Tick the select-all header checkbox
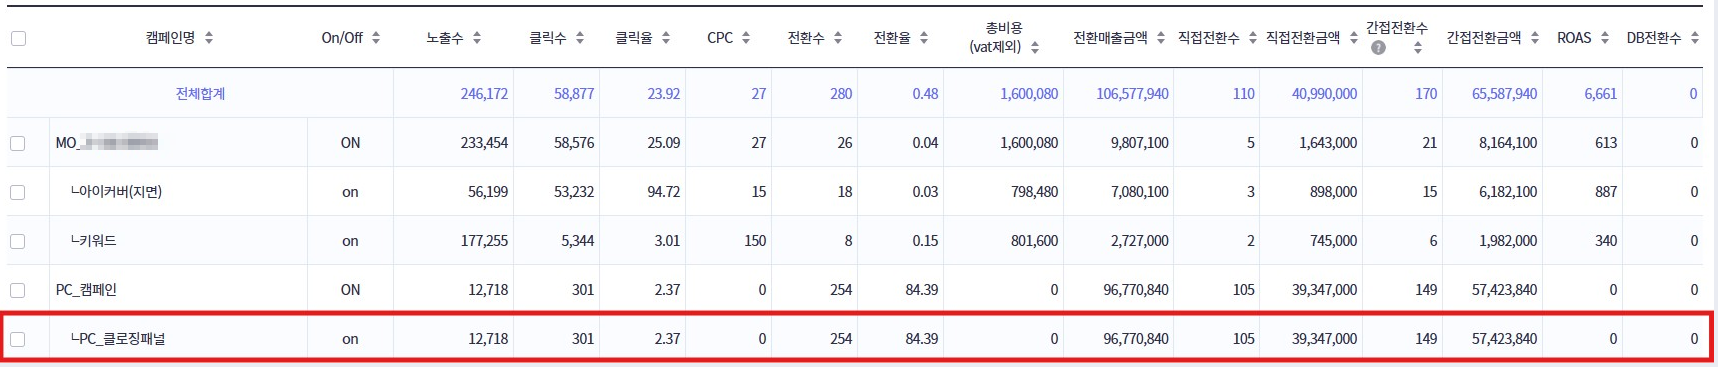Viewport: 1718px width, 367px height. (18, 38)
